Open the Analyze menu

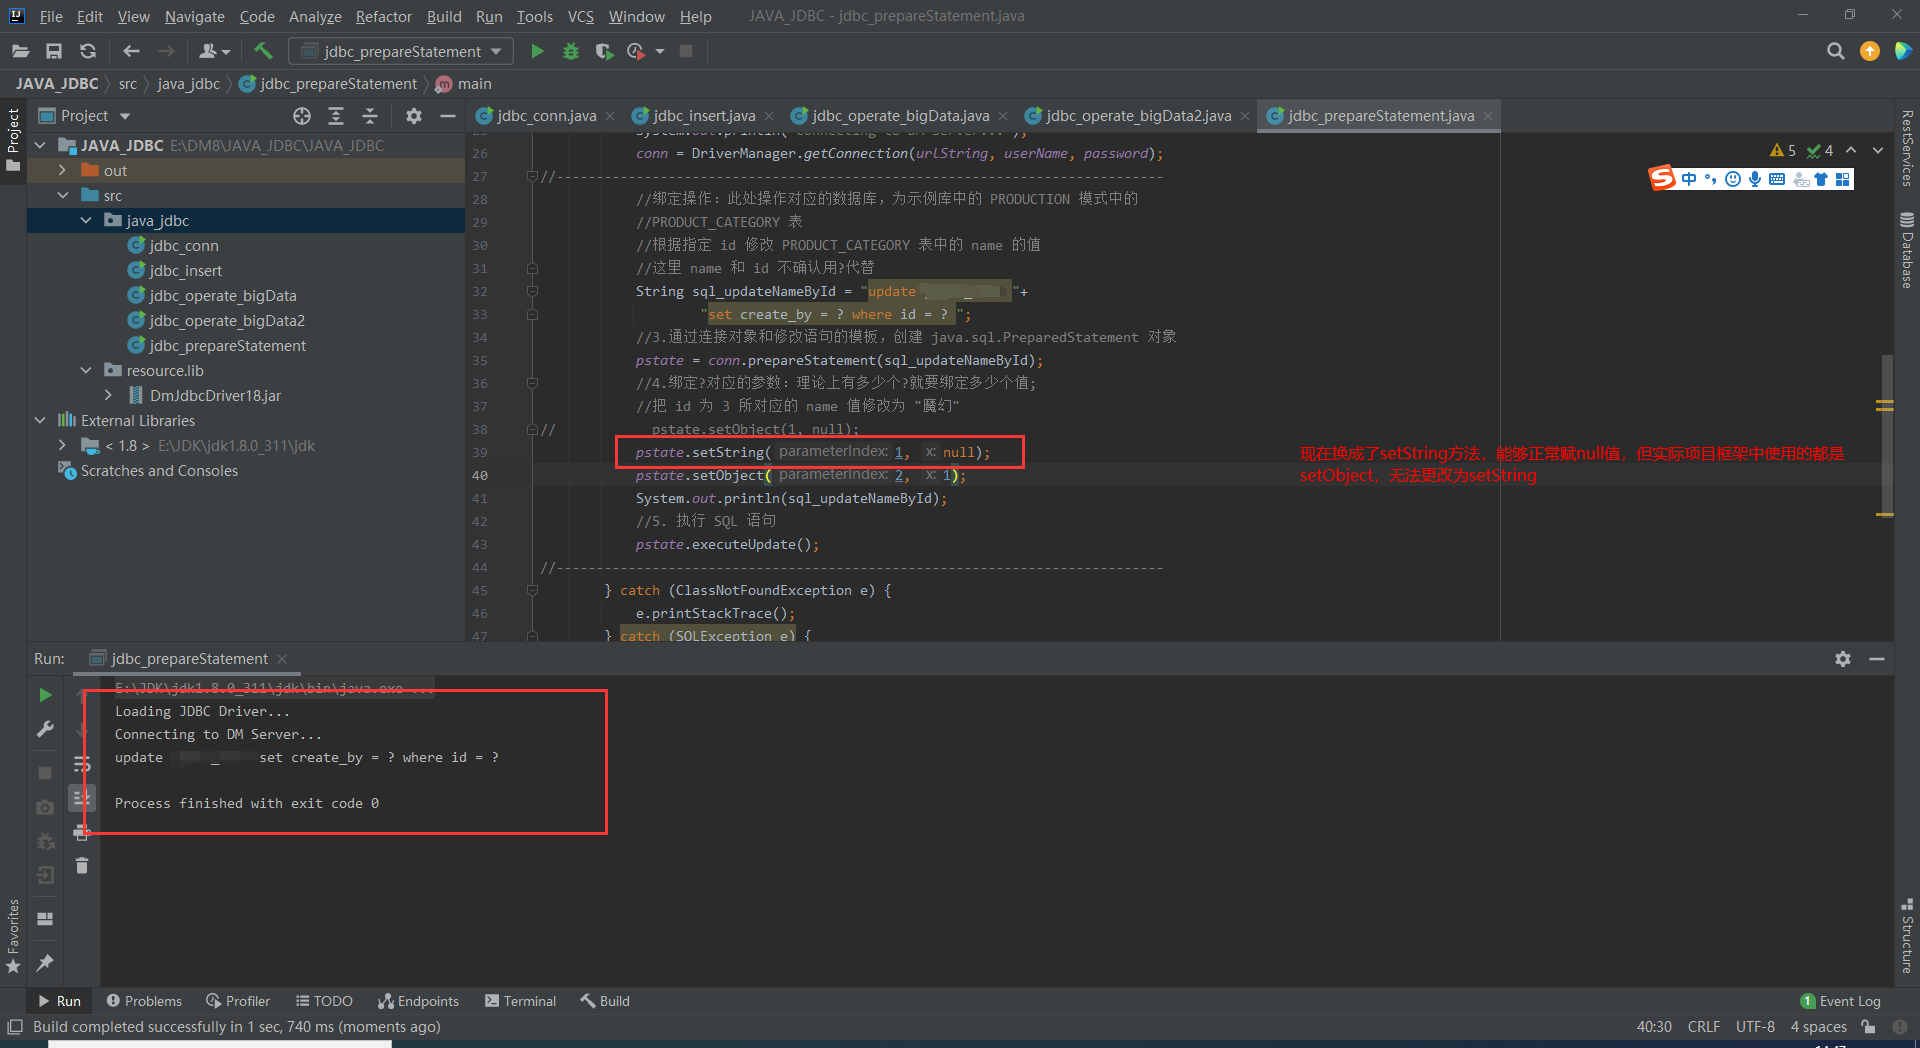click(315, 16)
